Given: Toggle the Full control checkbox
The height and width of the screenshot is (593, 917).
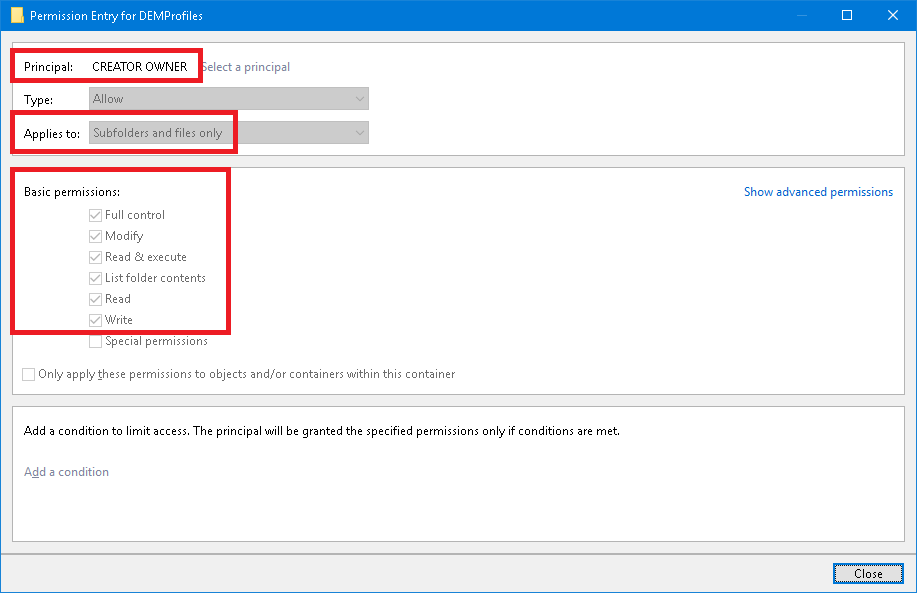Looking at the screenshot, I should tap(96, 215).
